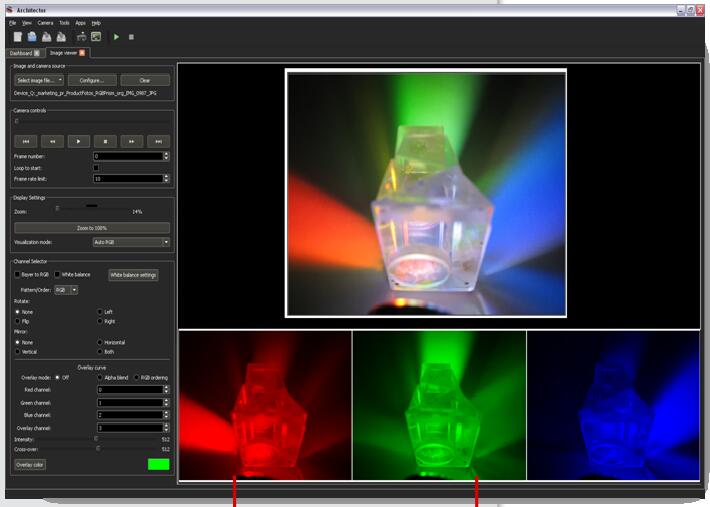The height and width of the screenshot is (507, 710).
Task: Open the Select image file dropdown
Action: coord(39,80)
